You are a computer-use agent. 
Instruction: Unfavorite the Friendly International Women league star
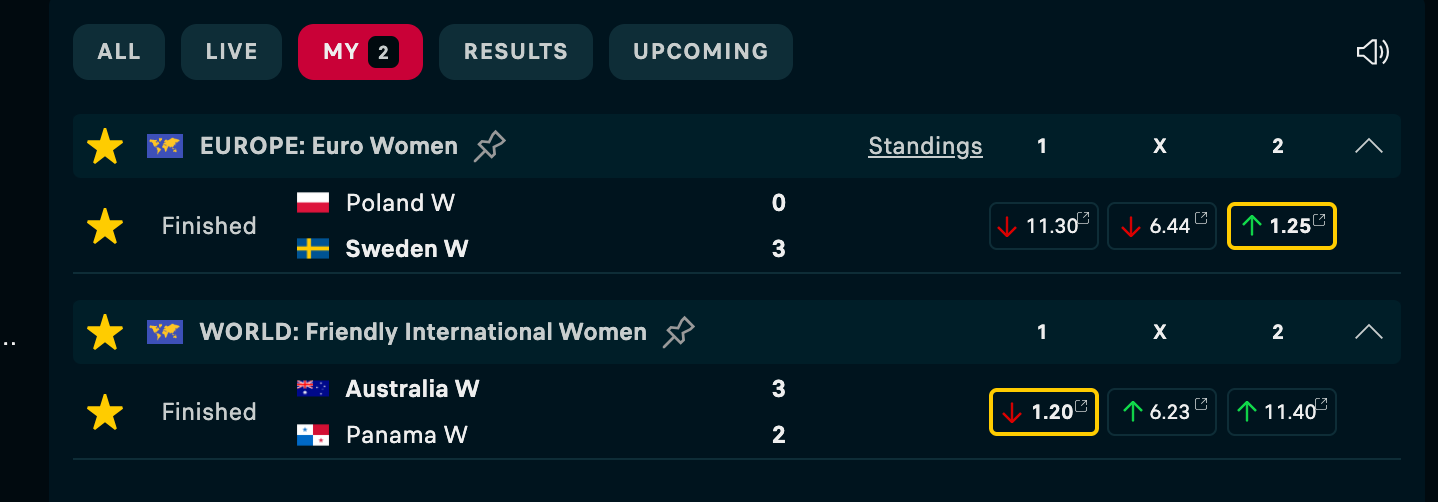coord(104,332)
